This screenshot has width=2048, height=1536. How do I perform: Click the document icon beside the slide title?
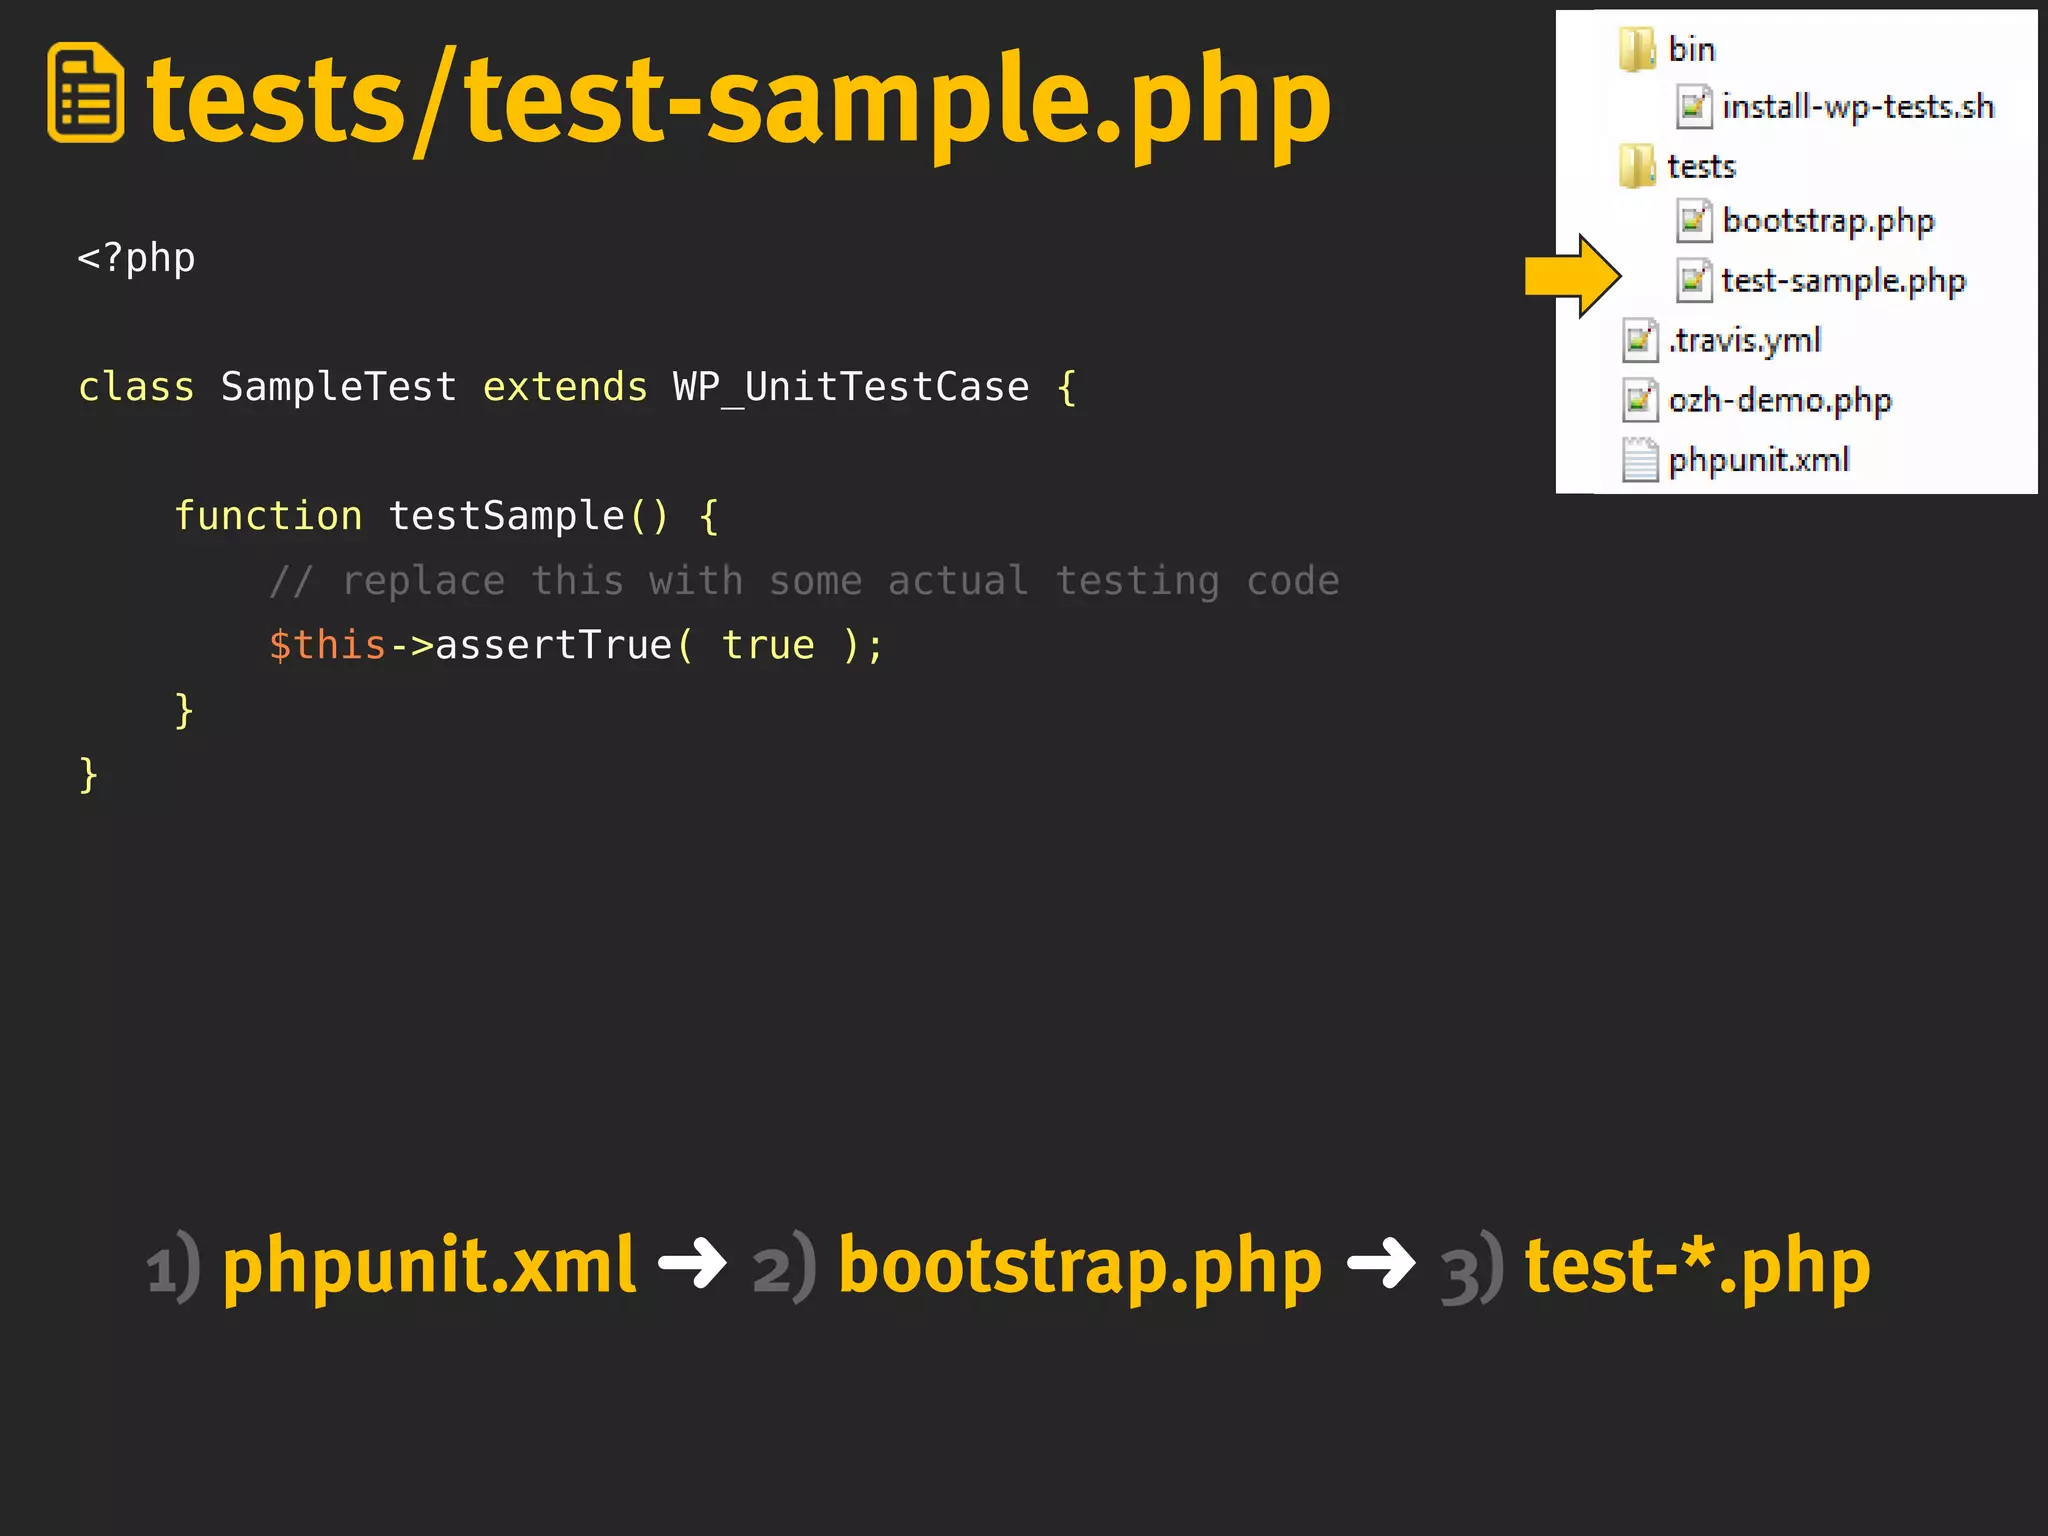coord(86,93)
